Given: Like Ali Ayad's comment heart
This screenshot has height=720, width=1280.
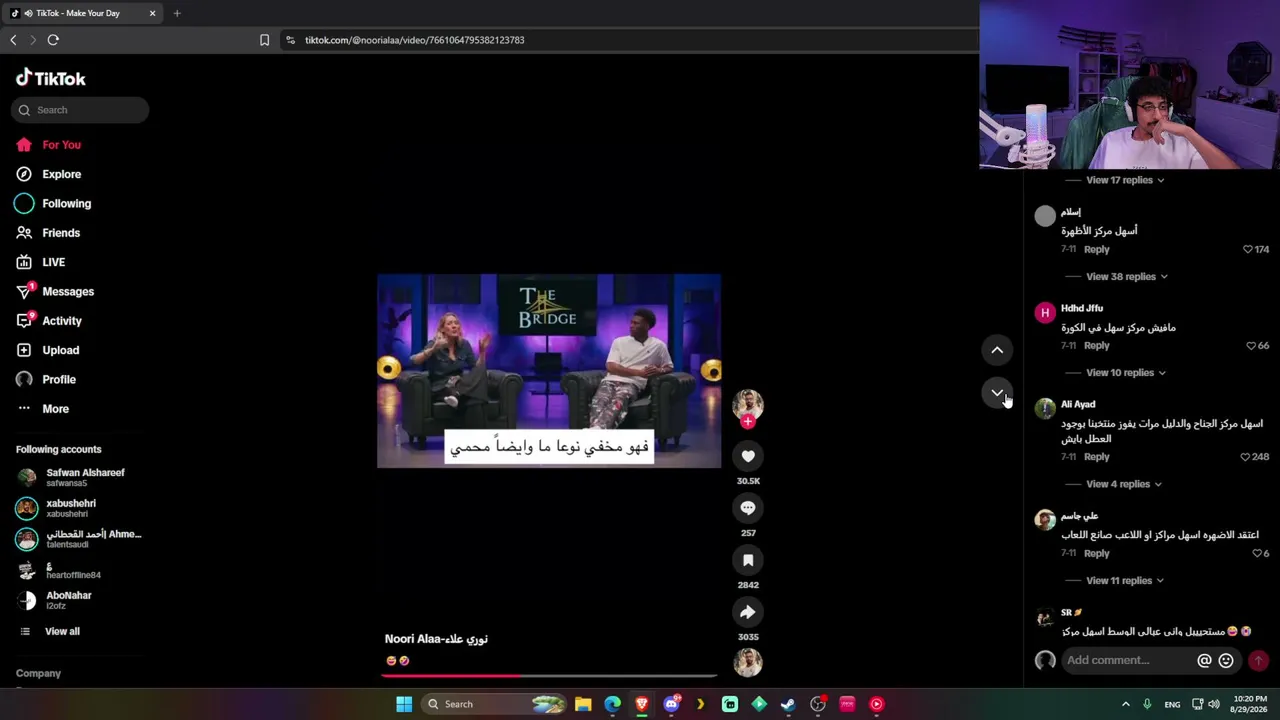Looking at the screenshot, I should [x=1245, y=457].
